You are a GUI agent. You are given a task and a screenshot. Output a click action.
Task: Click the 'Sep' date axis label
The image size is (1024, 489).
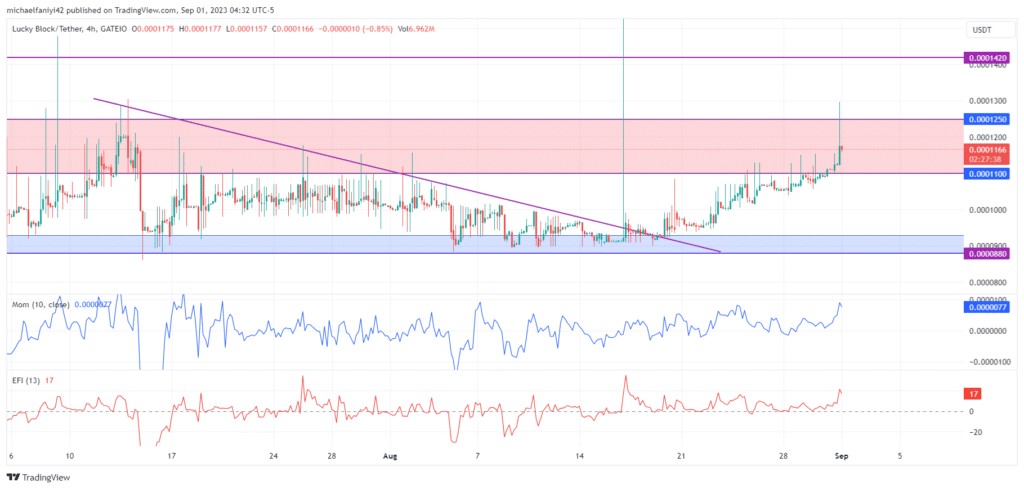(841, 455)
